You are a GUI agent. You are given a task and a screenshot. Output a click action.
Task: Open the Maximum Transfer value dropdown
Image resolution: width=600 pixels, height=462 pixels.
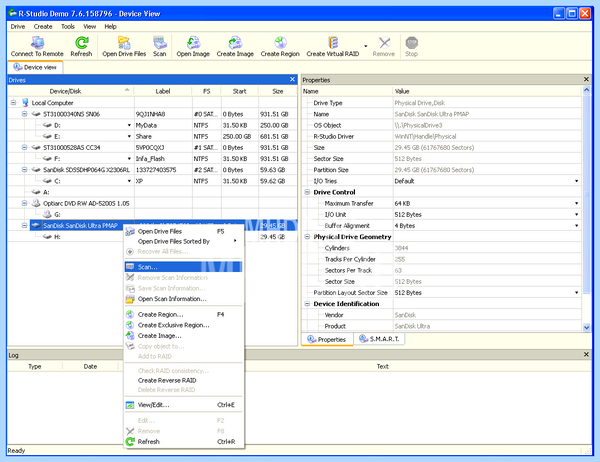(x=576, y=203)
